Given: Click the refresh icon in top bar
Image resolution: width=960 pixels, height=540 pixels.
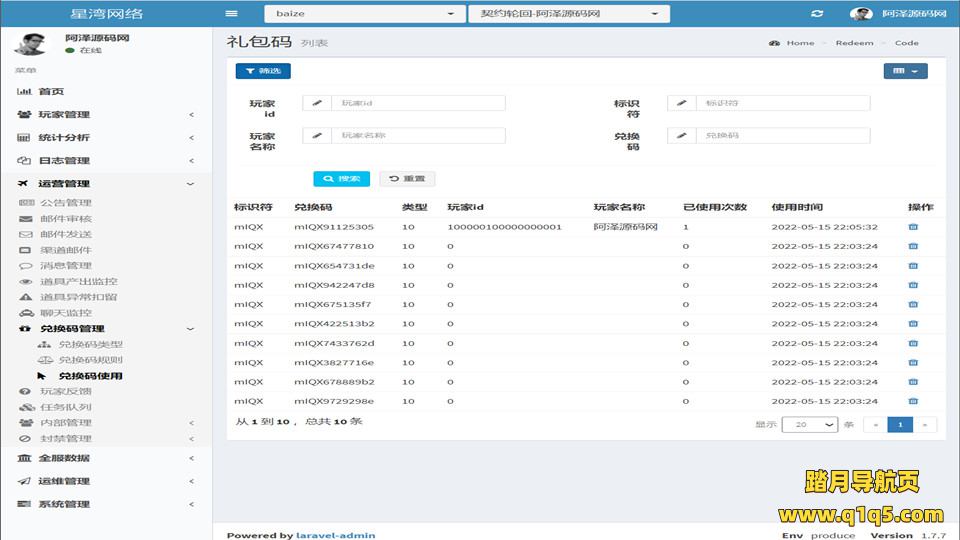Looking at the screenshot, I should 817,14.
